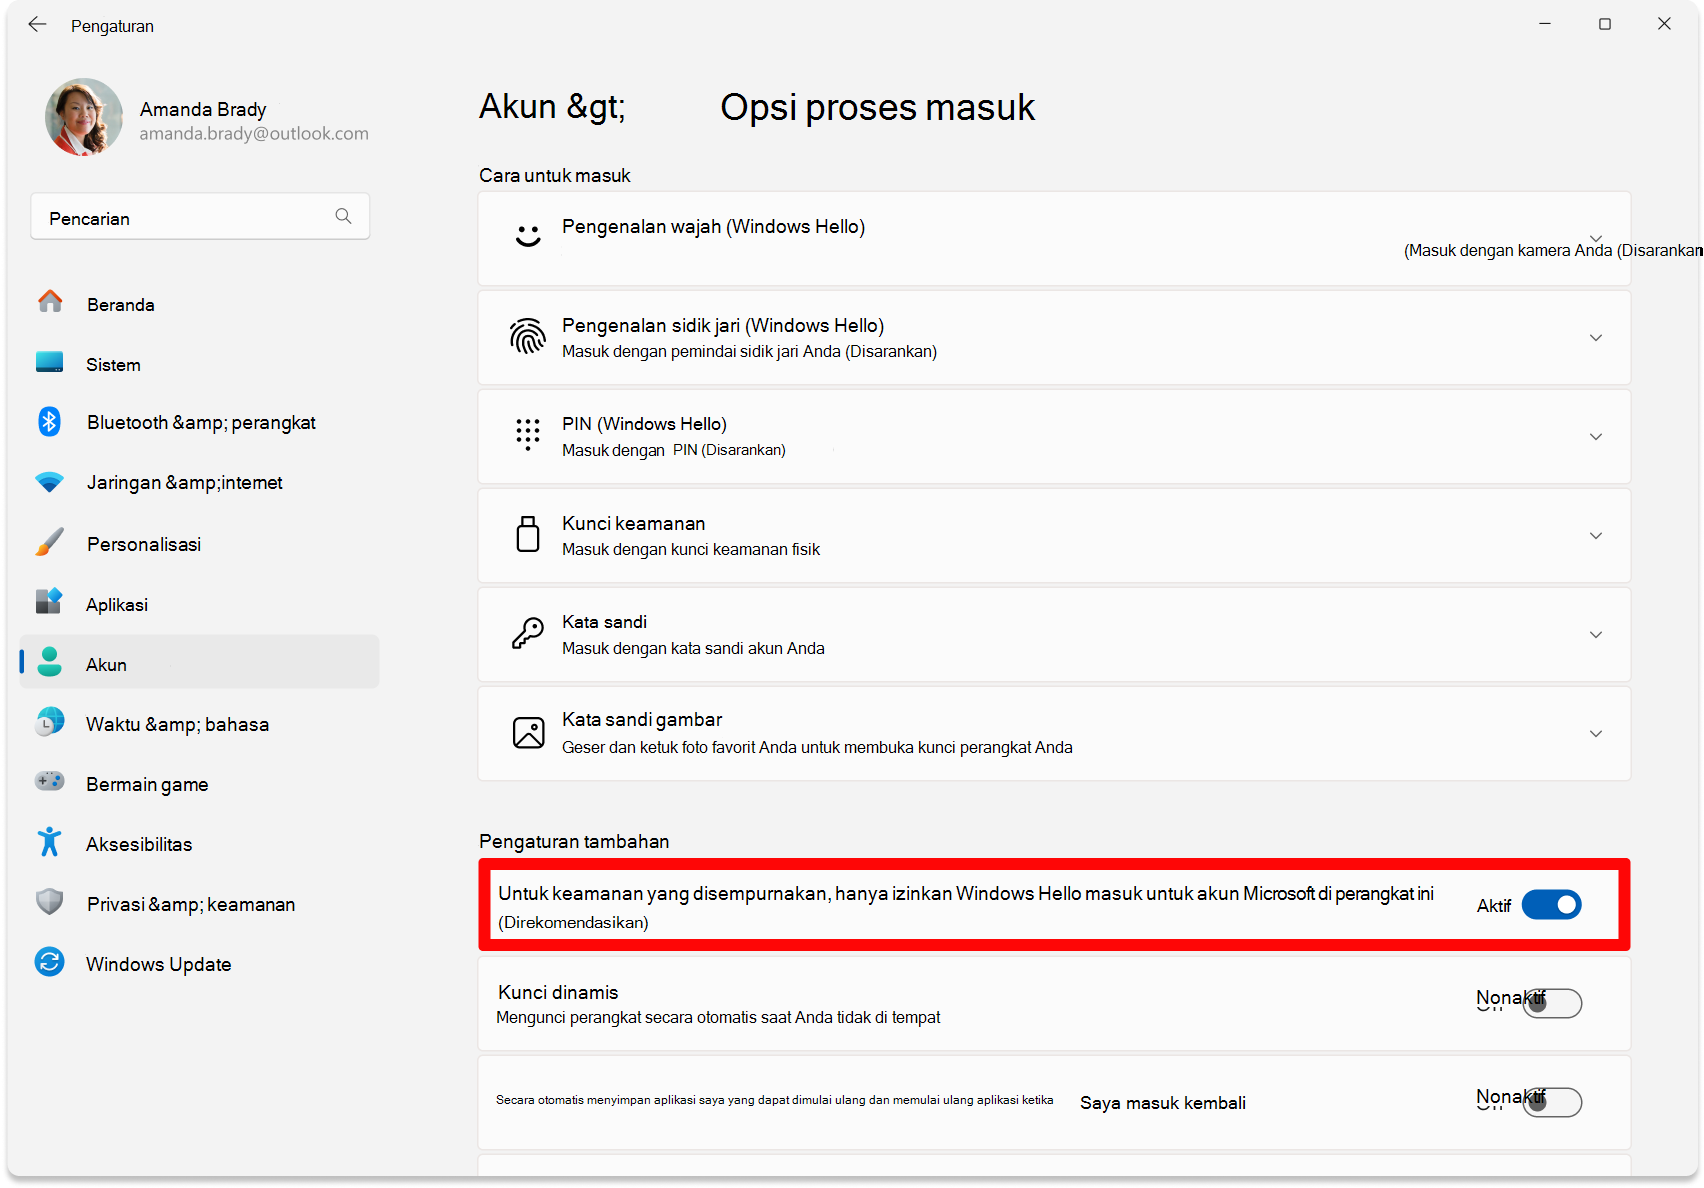Expand Kunci keamanan chevron
Image resolution: width=1704 pixels, height=1188 pixels.
pos(1596,536)
